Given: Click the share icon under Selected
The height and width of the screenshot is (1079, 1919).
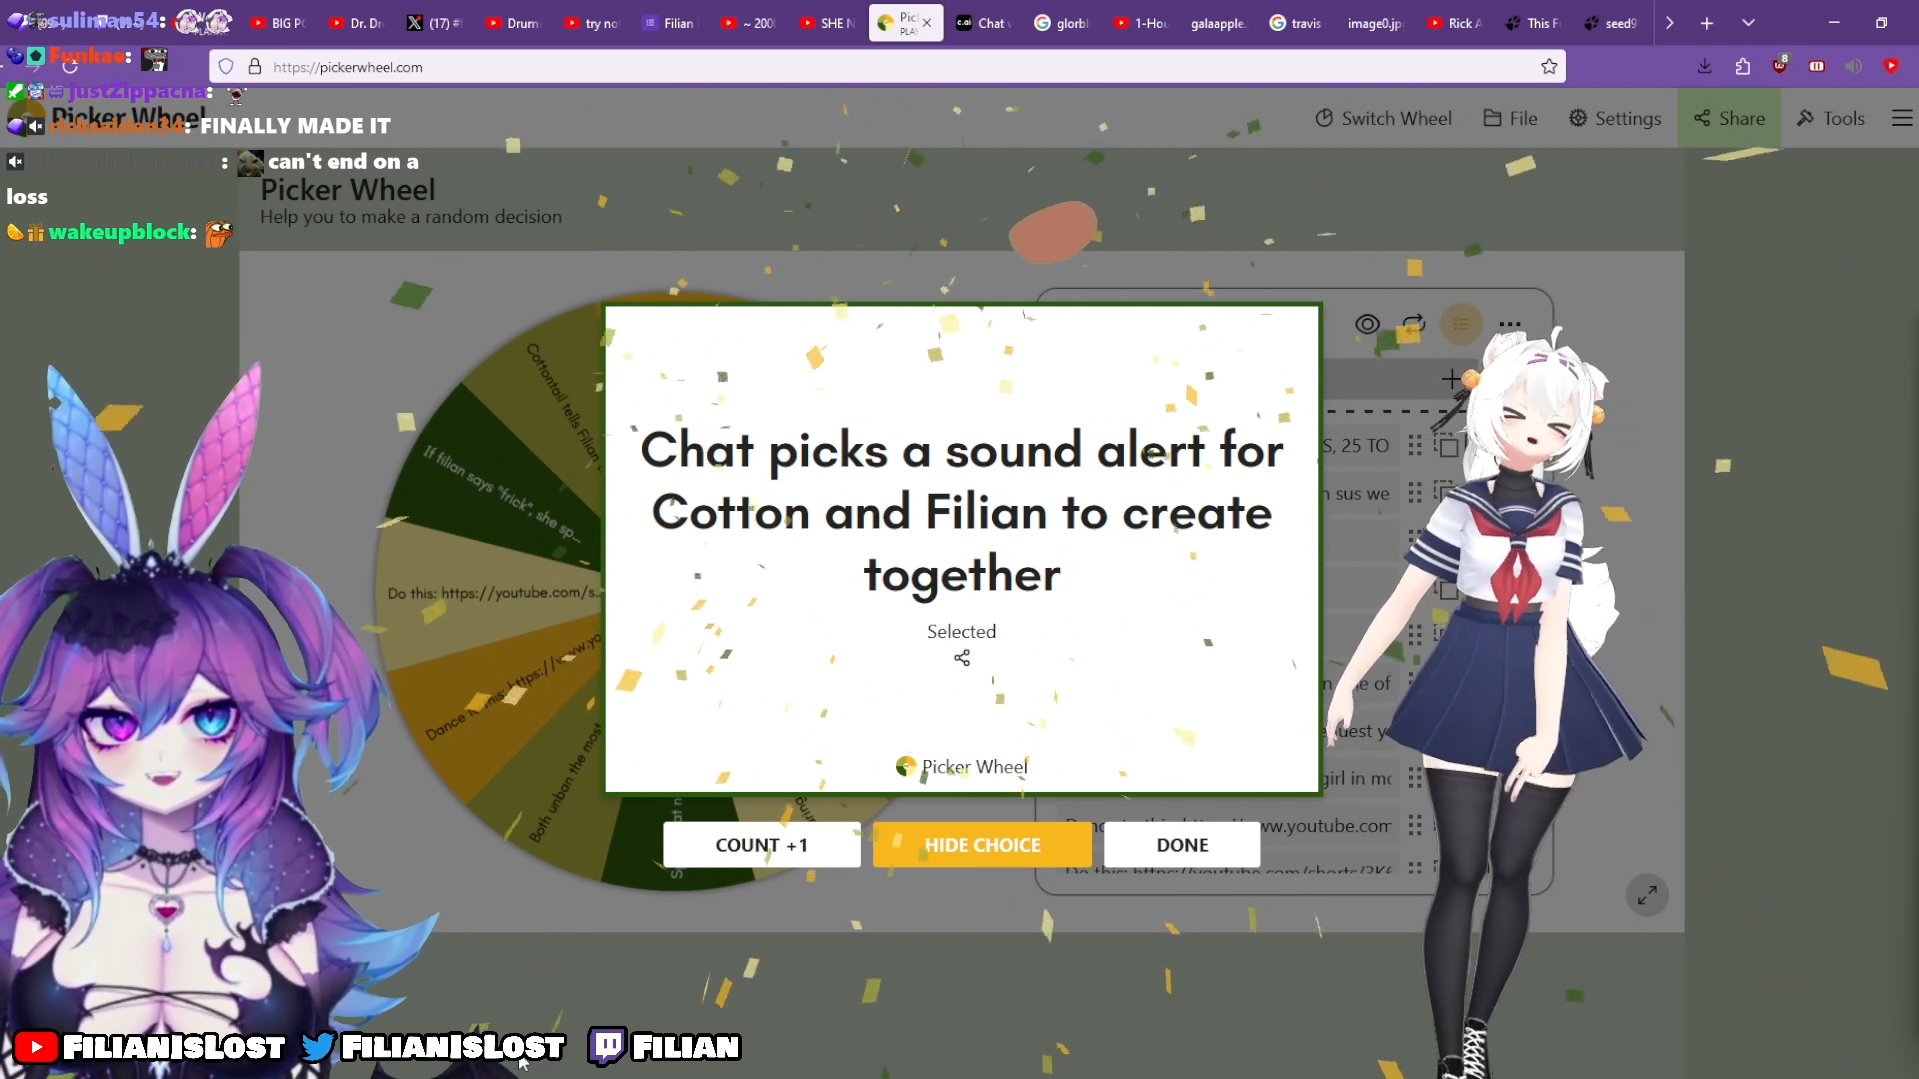Looking at the screenshot, I should 961,658.
